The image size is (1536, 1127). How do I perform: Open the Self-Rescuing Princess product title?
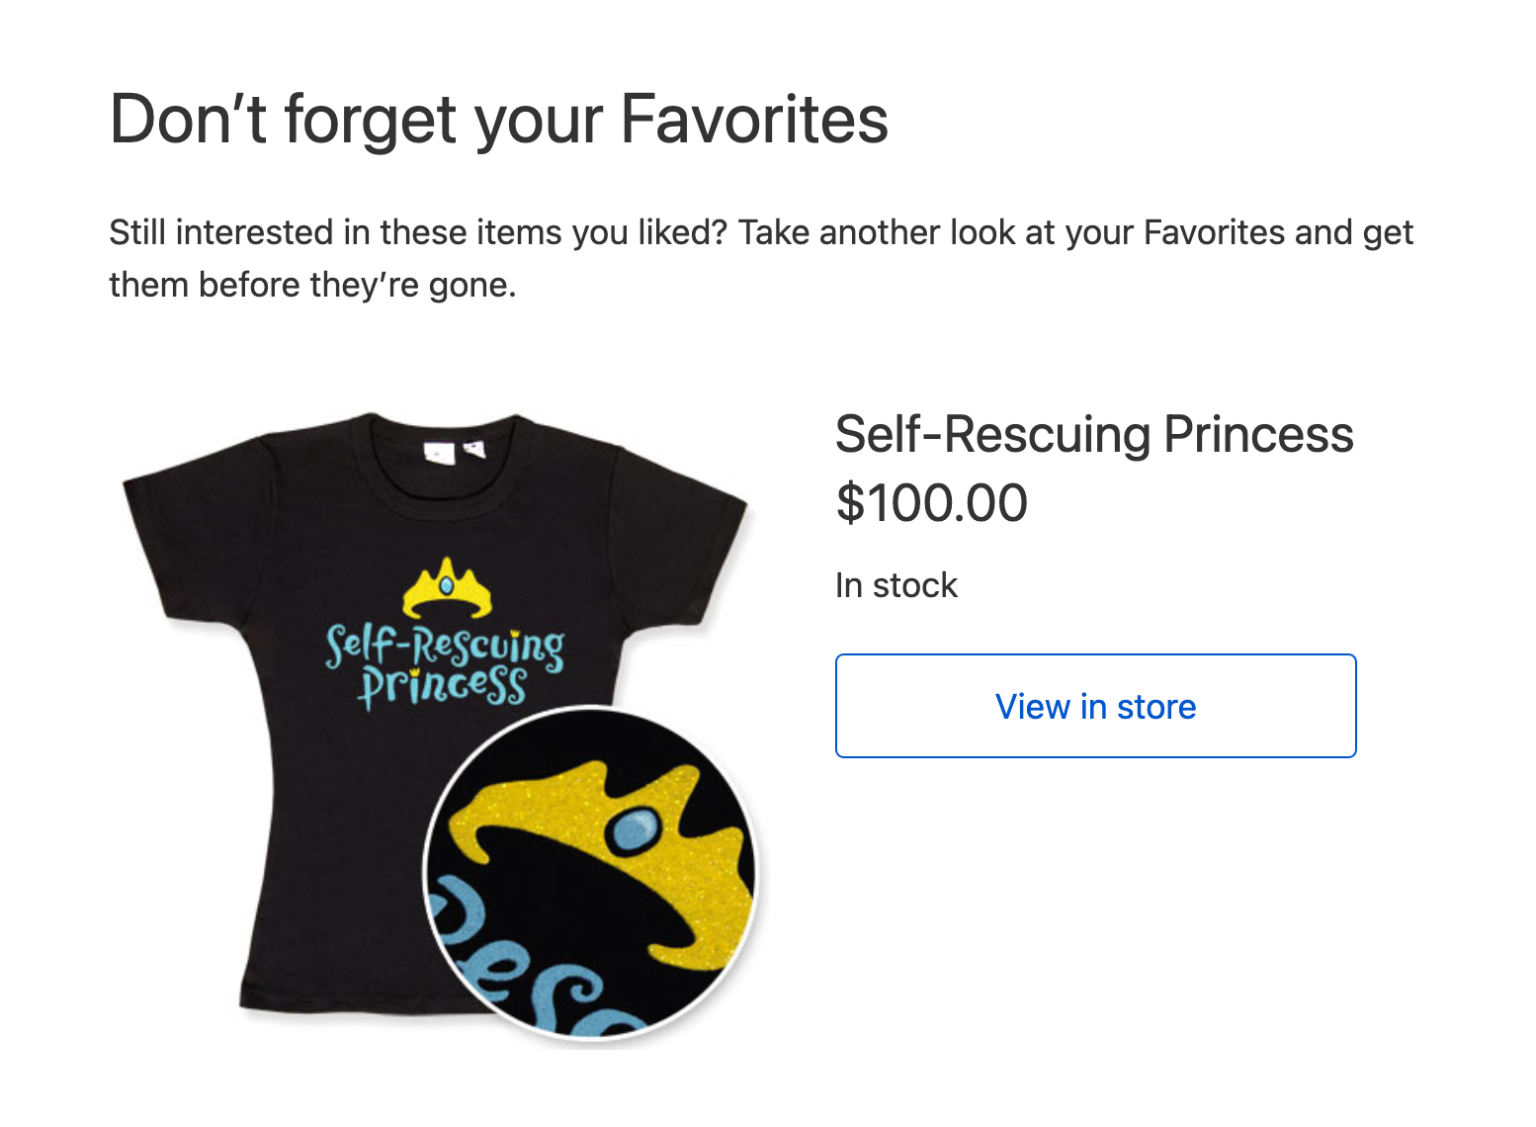pos(1094,435)
